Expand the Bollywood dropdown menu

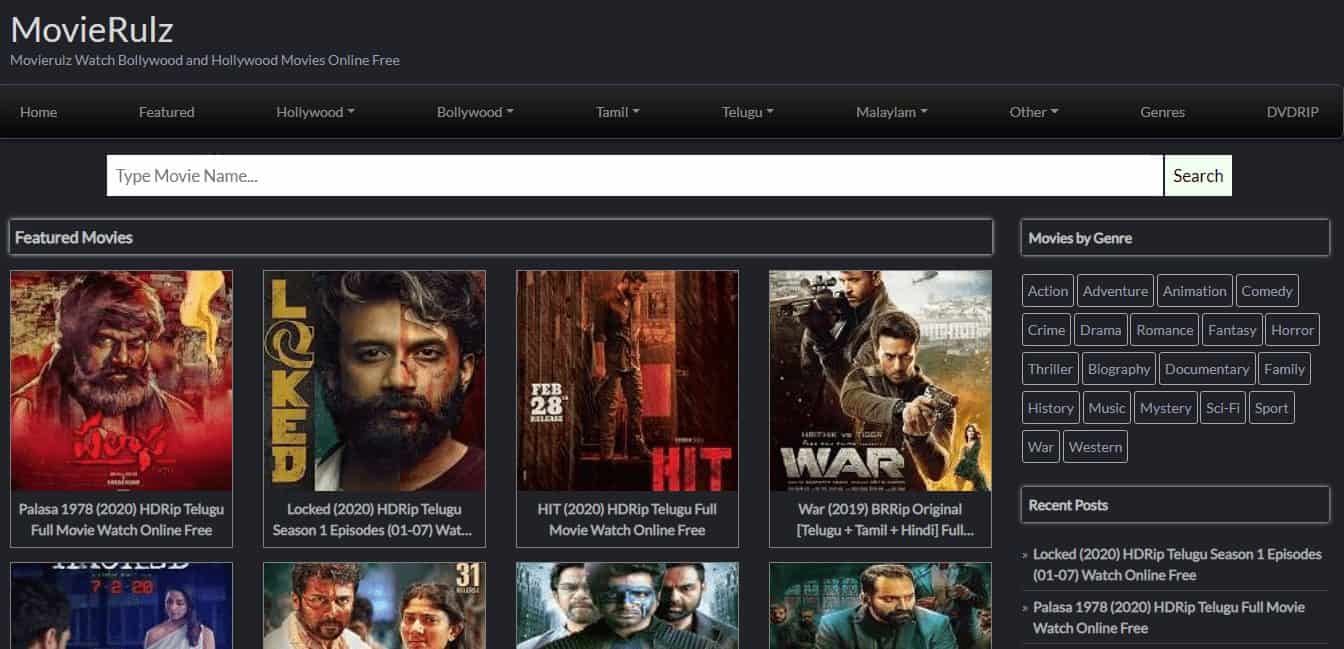475,112
